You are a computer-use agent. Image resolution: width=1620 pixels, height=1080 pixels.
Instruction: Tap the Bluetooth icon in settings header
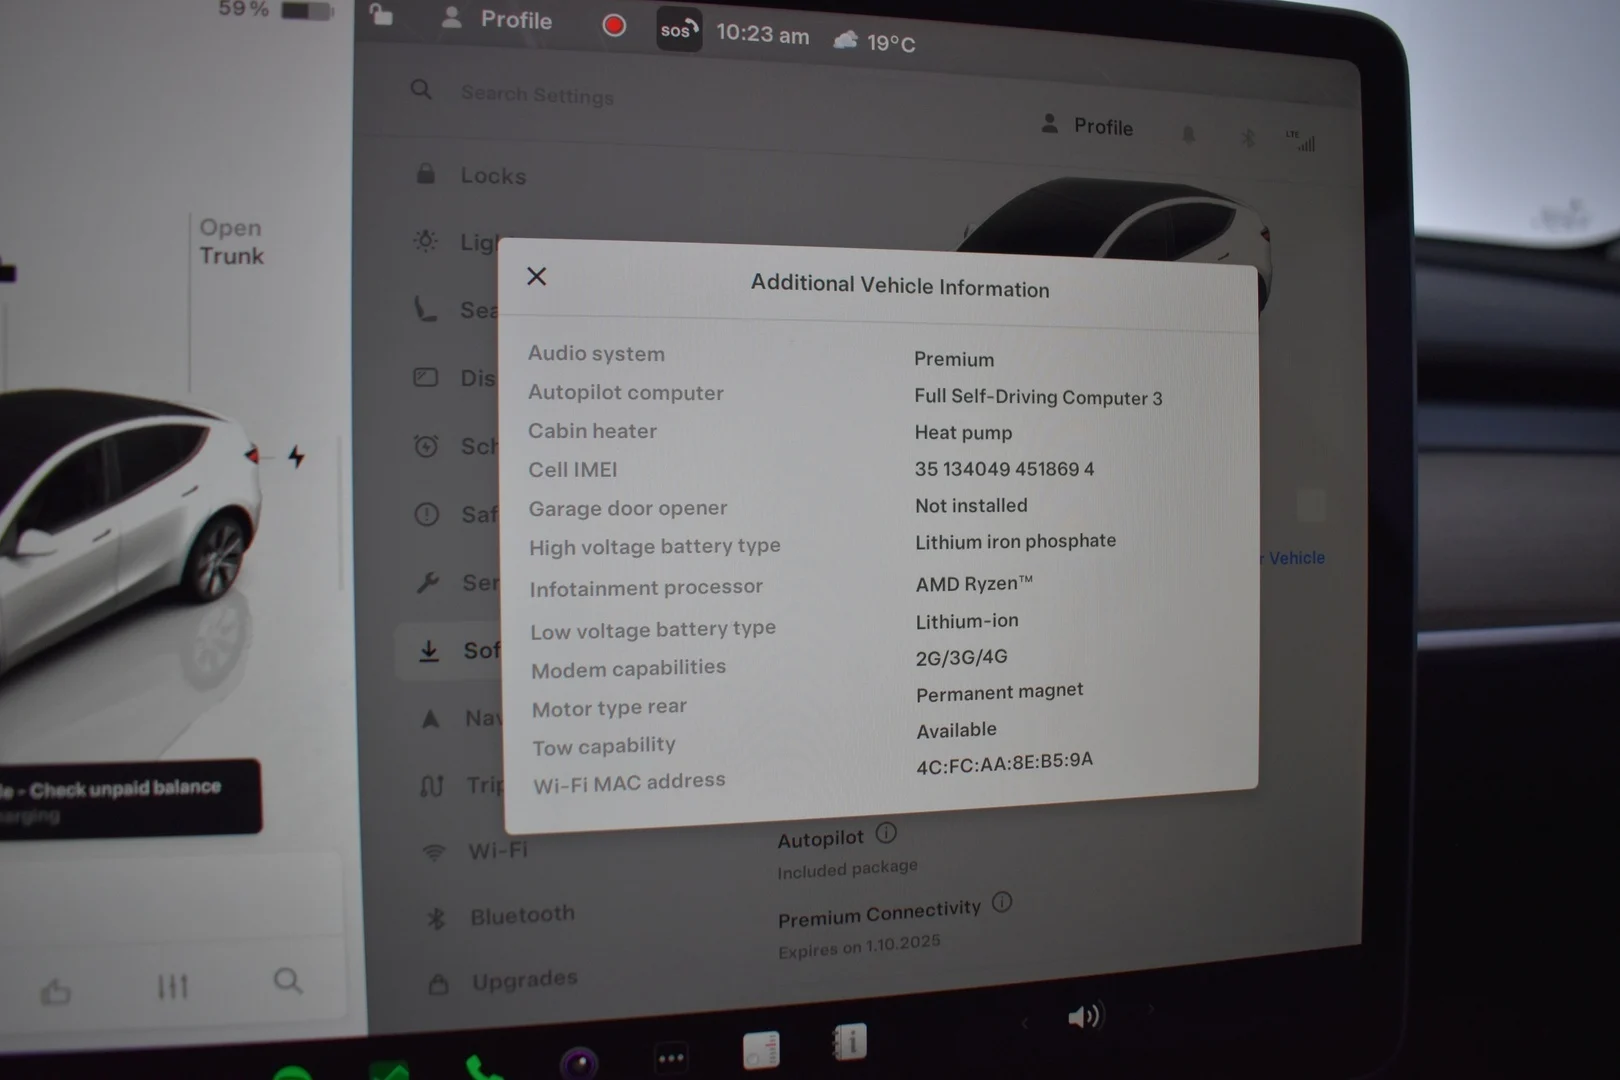click(x=1247, y=138)
